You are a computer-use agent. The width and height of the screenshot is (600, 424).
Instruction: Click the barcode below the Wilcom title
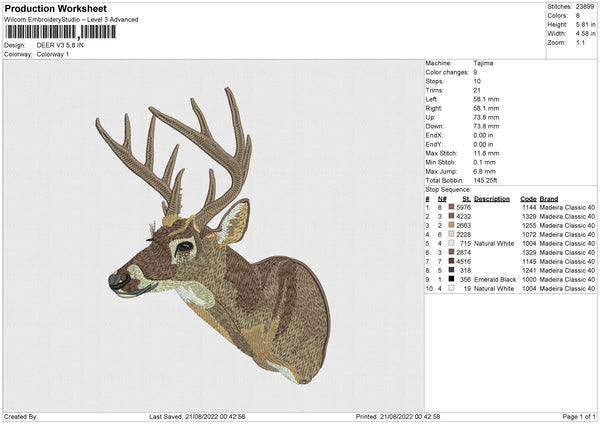coord(60,32)
